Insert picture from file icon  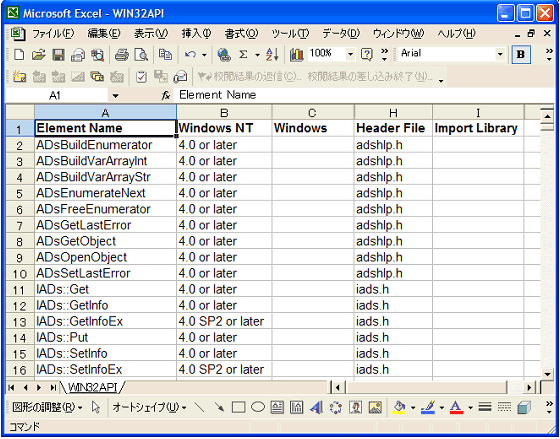375,407
